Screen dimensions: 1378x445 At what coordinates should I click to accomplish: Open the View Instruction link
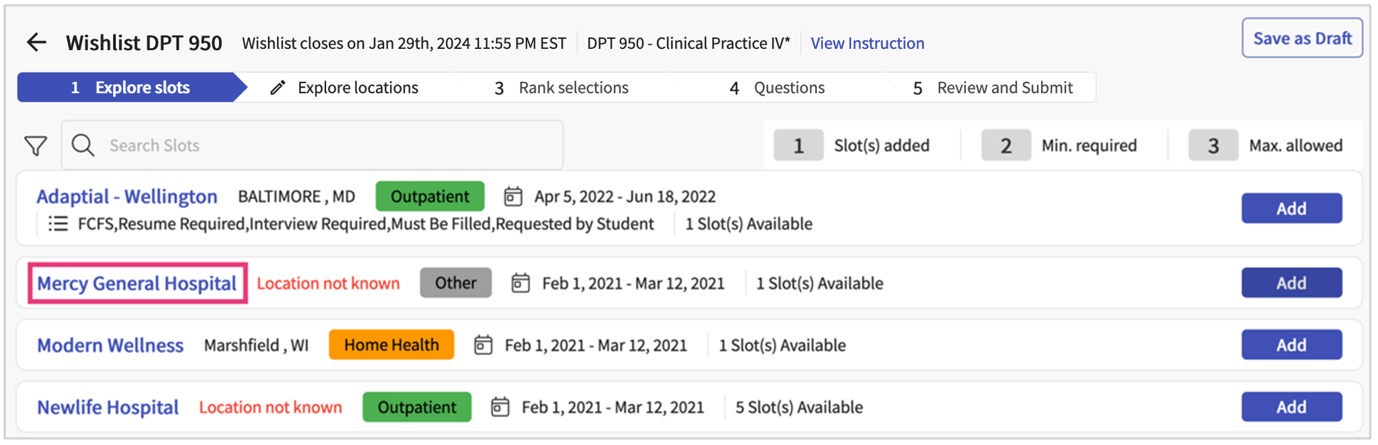[867, 43]
